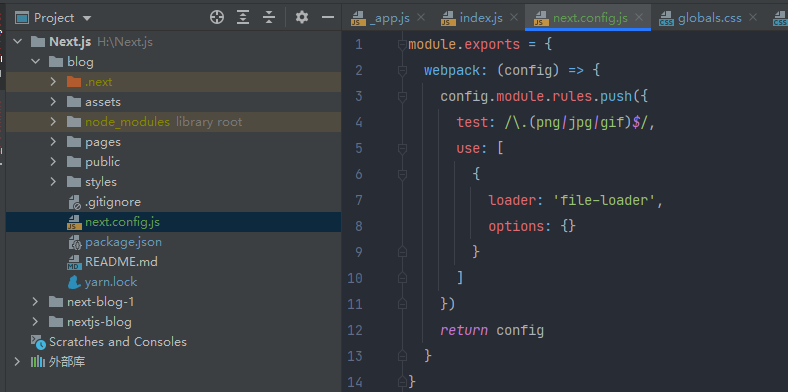The width and height of the screenshot is (788, 392).
Task: Click the 外部库 library bars icon
Action: click(x=38, y=362)
